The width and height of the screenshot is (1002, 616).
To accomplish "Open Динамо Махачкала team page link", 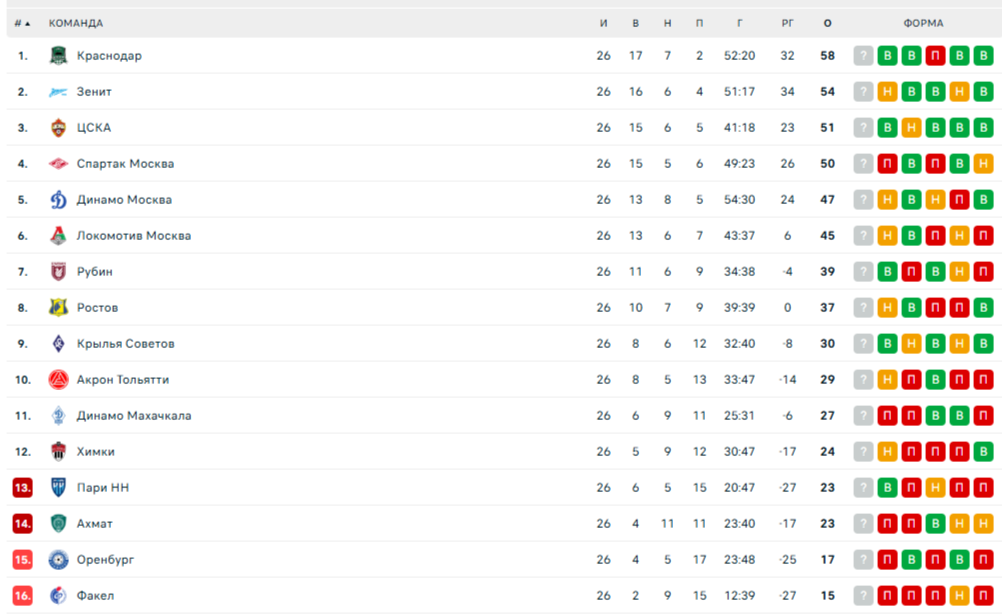I will pyautogui.click(x=134, y=415).
